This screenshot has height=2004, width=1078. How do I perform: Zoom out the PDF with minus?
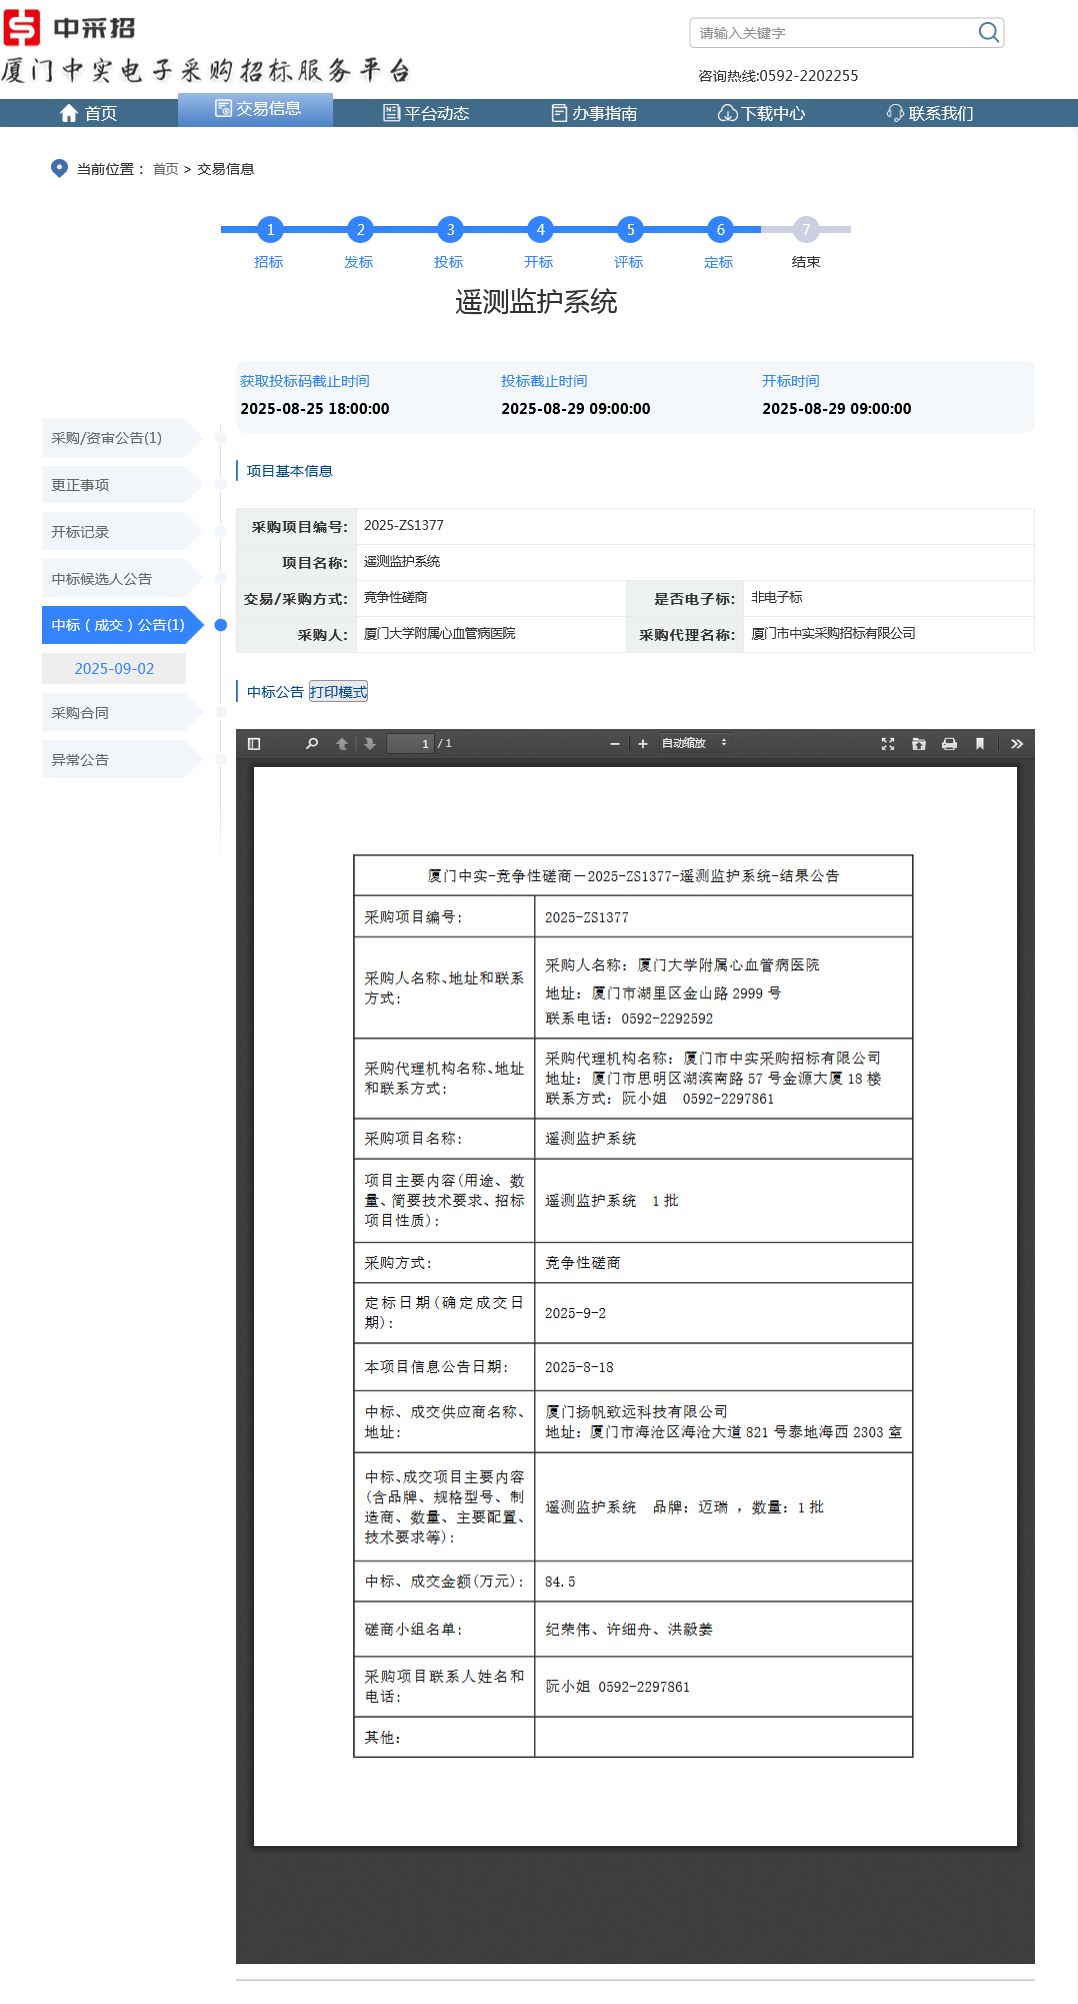(614, 744)
